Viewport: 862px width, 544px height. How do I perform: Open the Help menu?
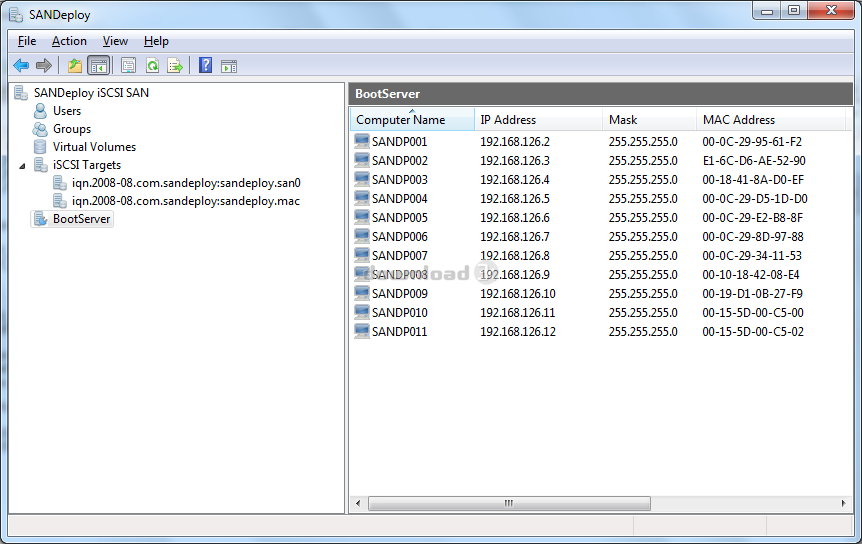[x=156, y=41]
